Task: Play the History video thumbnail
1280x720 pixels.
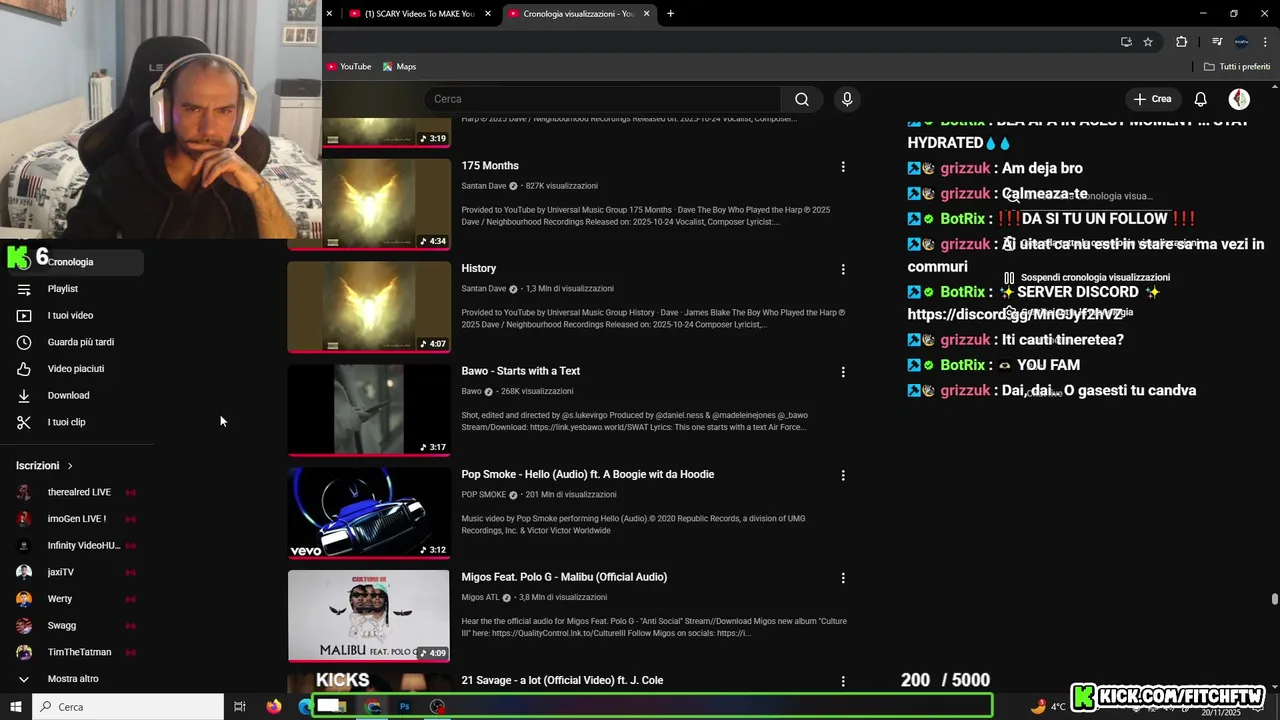Action: click(369, 306)
